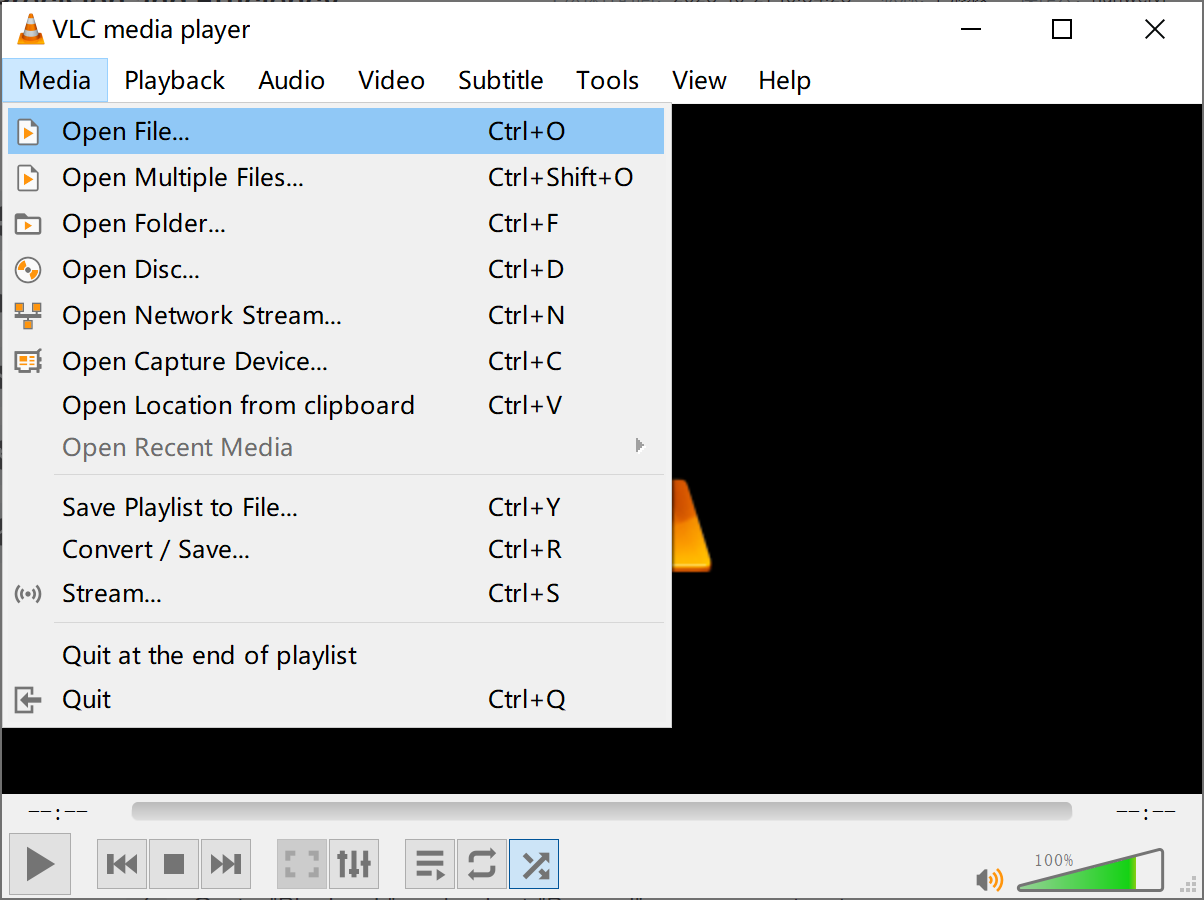This screenshot has width=1204, height=900.
Task: Open the View menu
Action: tap(698, 80)
